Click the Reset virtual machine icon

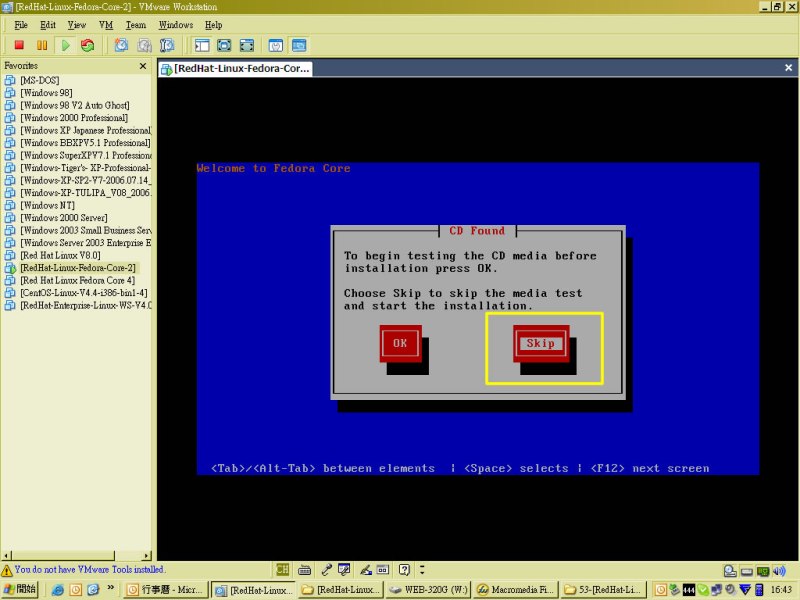(88, 45)
